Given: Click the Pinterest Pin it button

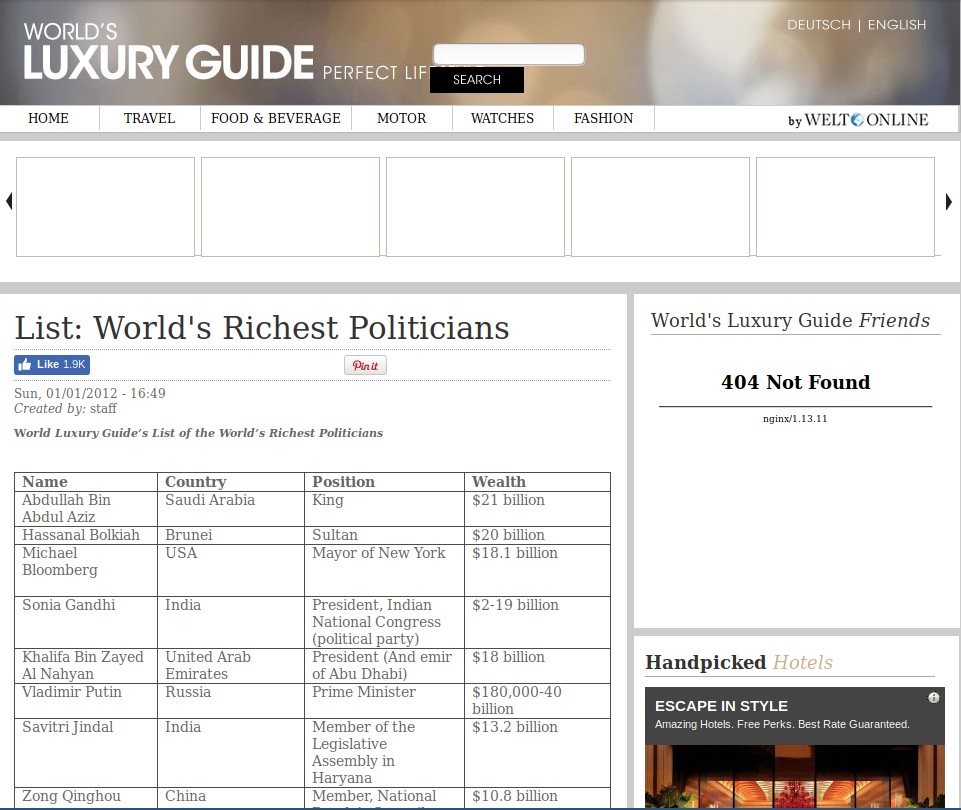Looking at the screenshot, I should (365, 365).
